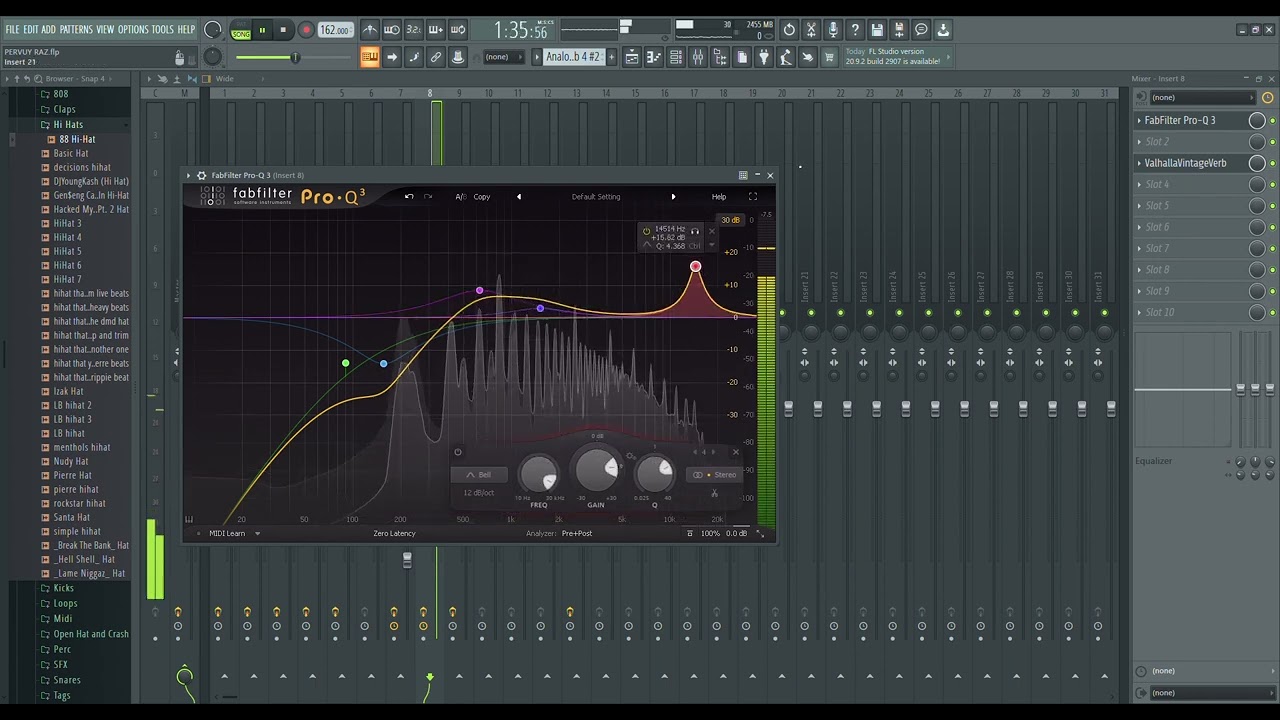The width and height of the screenshot is (1280, 720).
Task: Toggle Pro-Q 3 full screen mode
Action: [753, 197]
